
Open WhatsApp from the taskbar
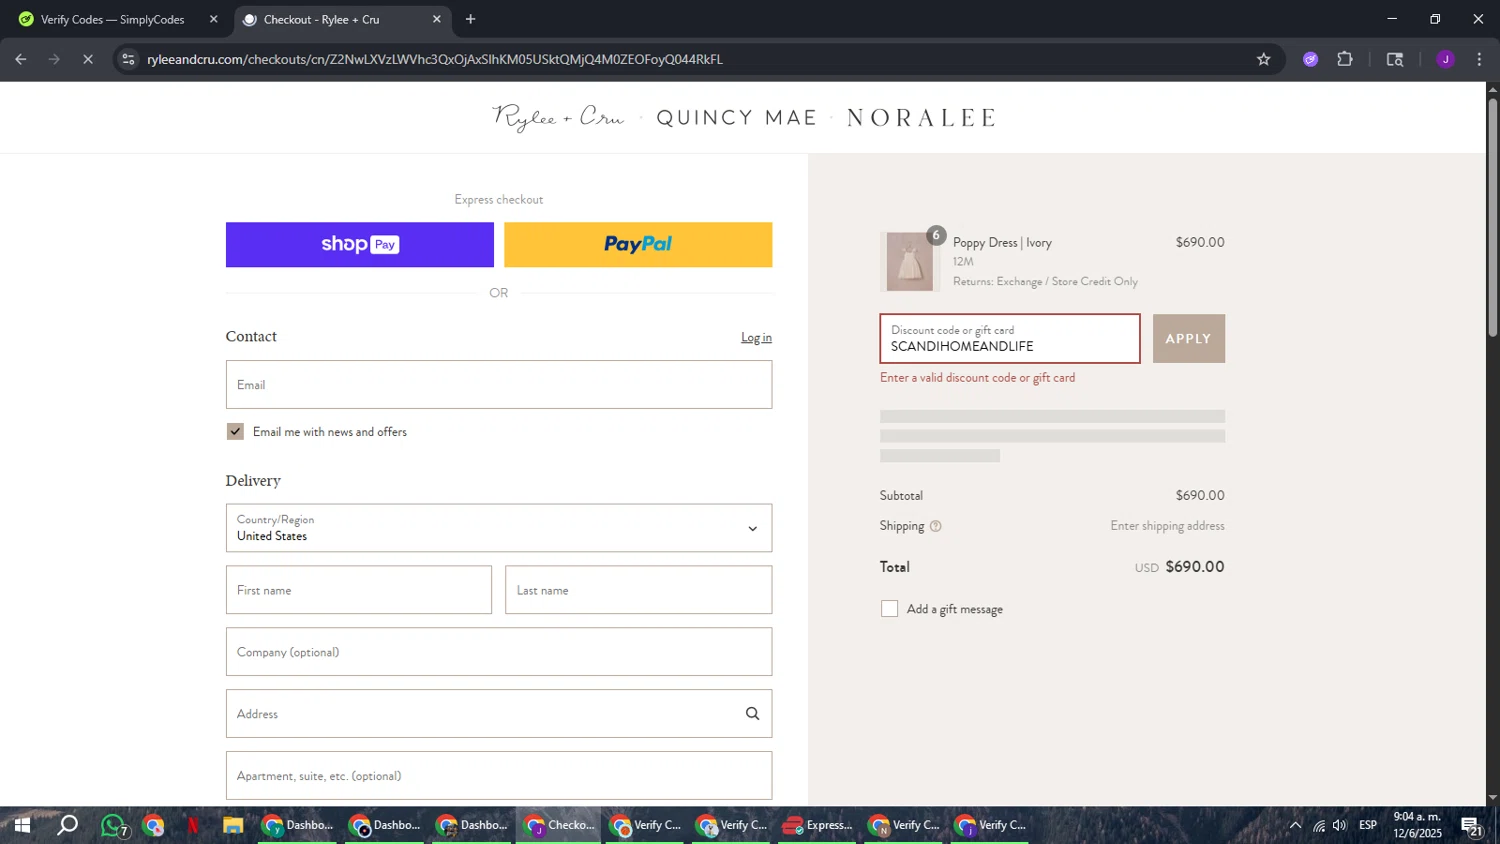click(x=113, y=826)
